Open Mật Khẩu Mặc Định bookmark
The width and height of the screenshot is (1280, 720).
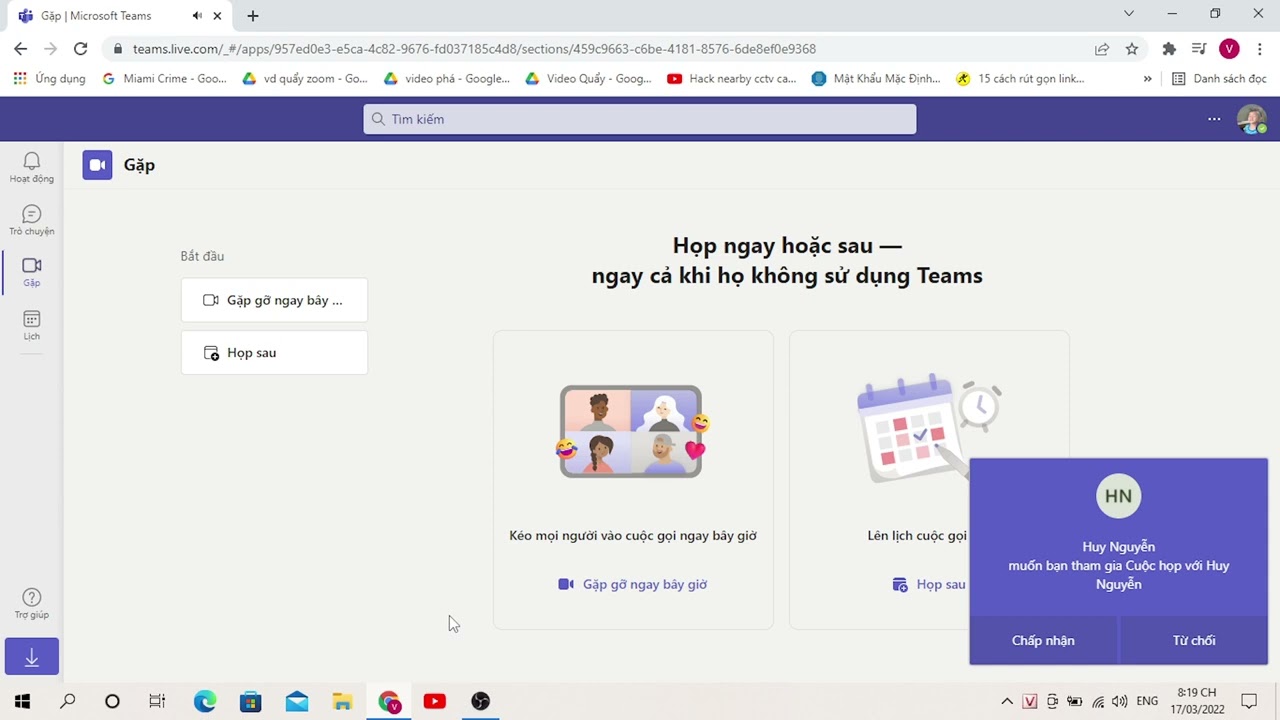click(876, 79)
